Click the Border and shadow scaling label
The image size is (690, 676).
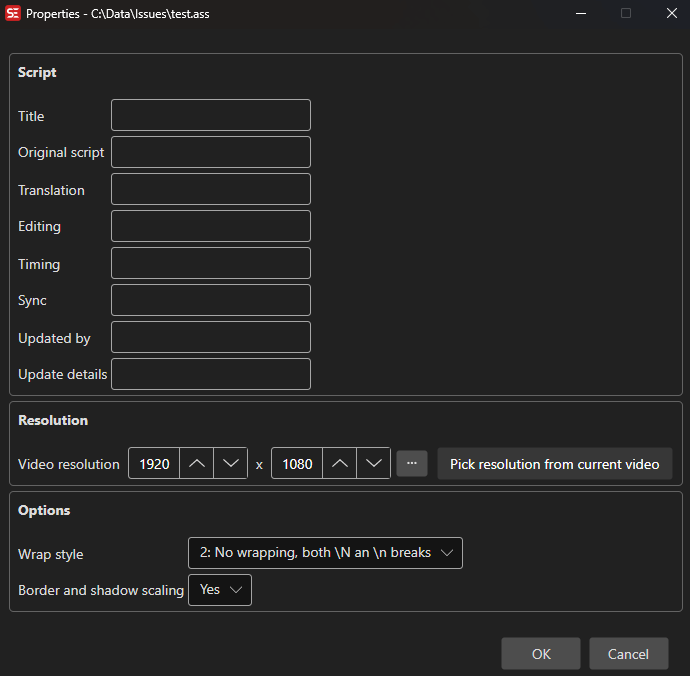coord(101,591)
